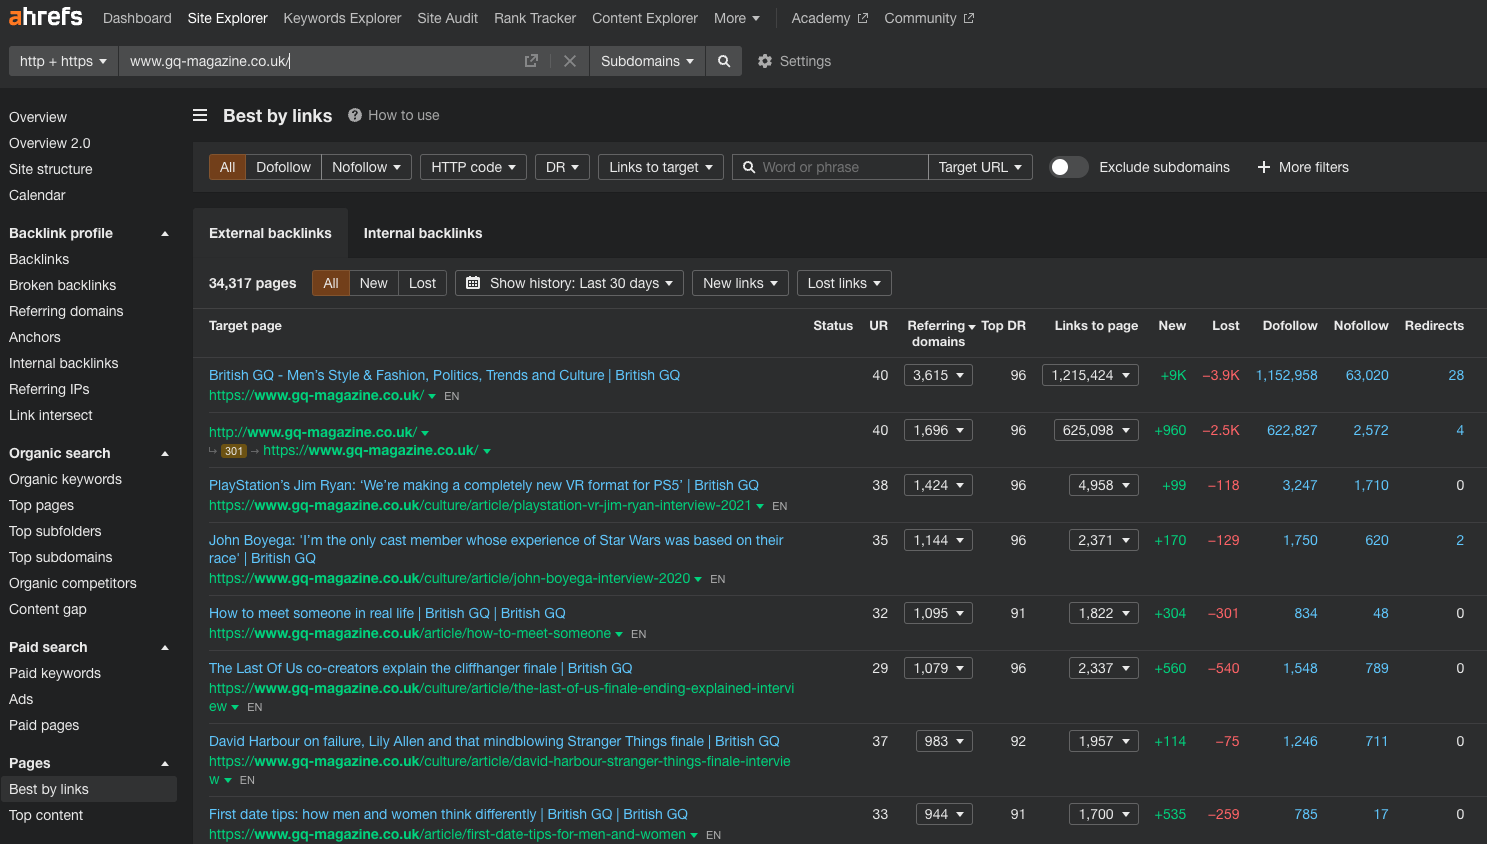Screen dimensions: 1487x844
Task: Click the calendar icon in Show history
Action: coord(474,283)
